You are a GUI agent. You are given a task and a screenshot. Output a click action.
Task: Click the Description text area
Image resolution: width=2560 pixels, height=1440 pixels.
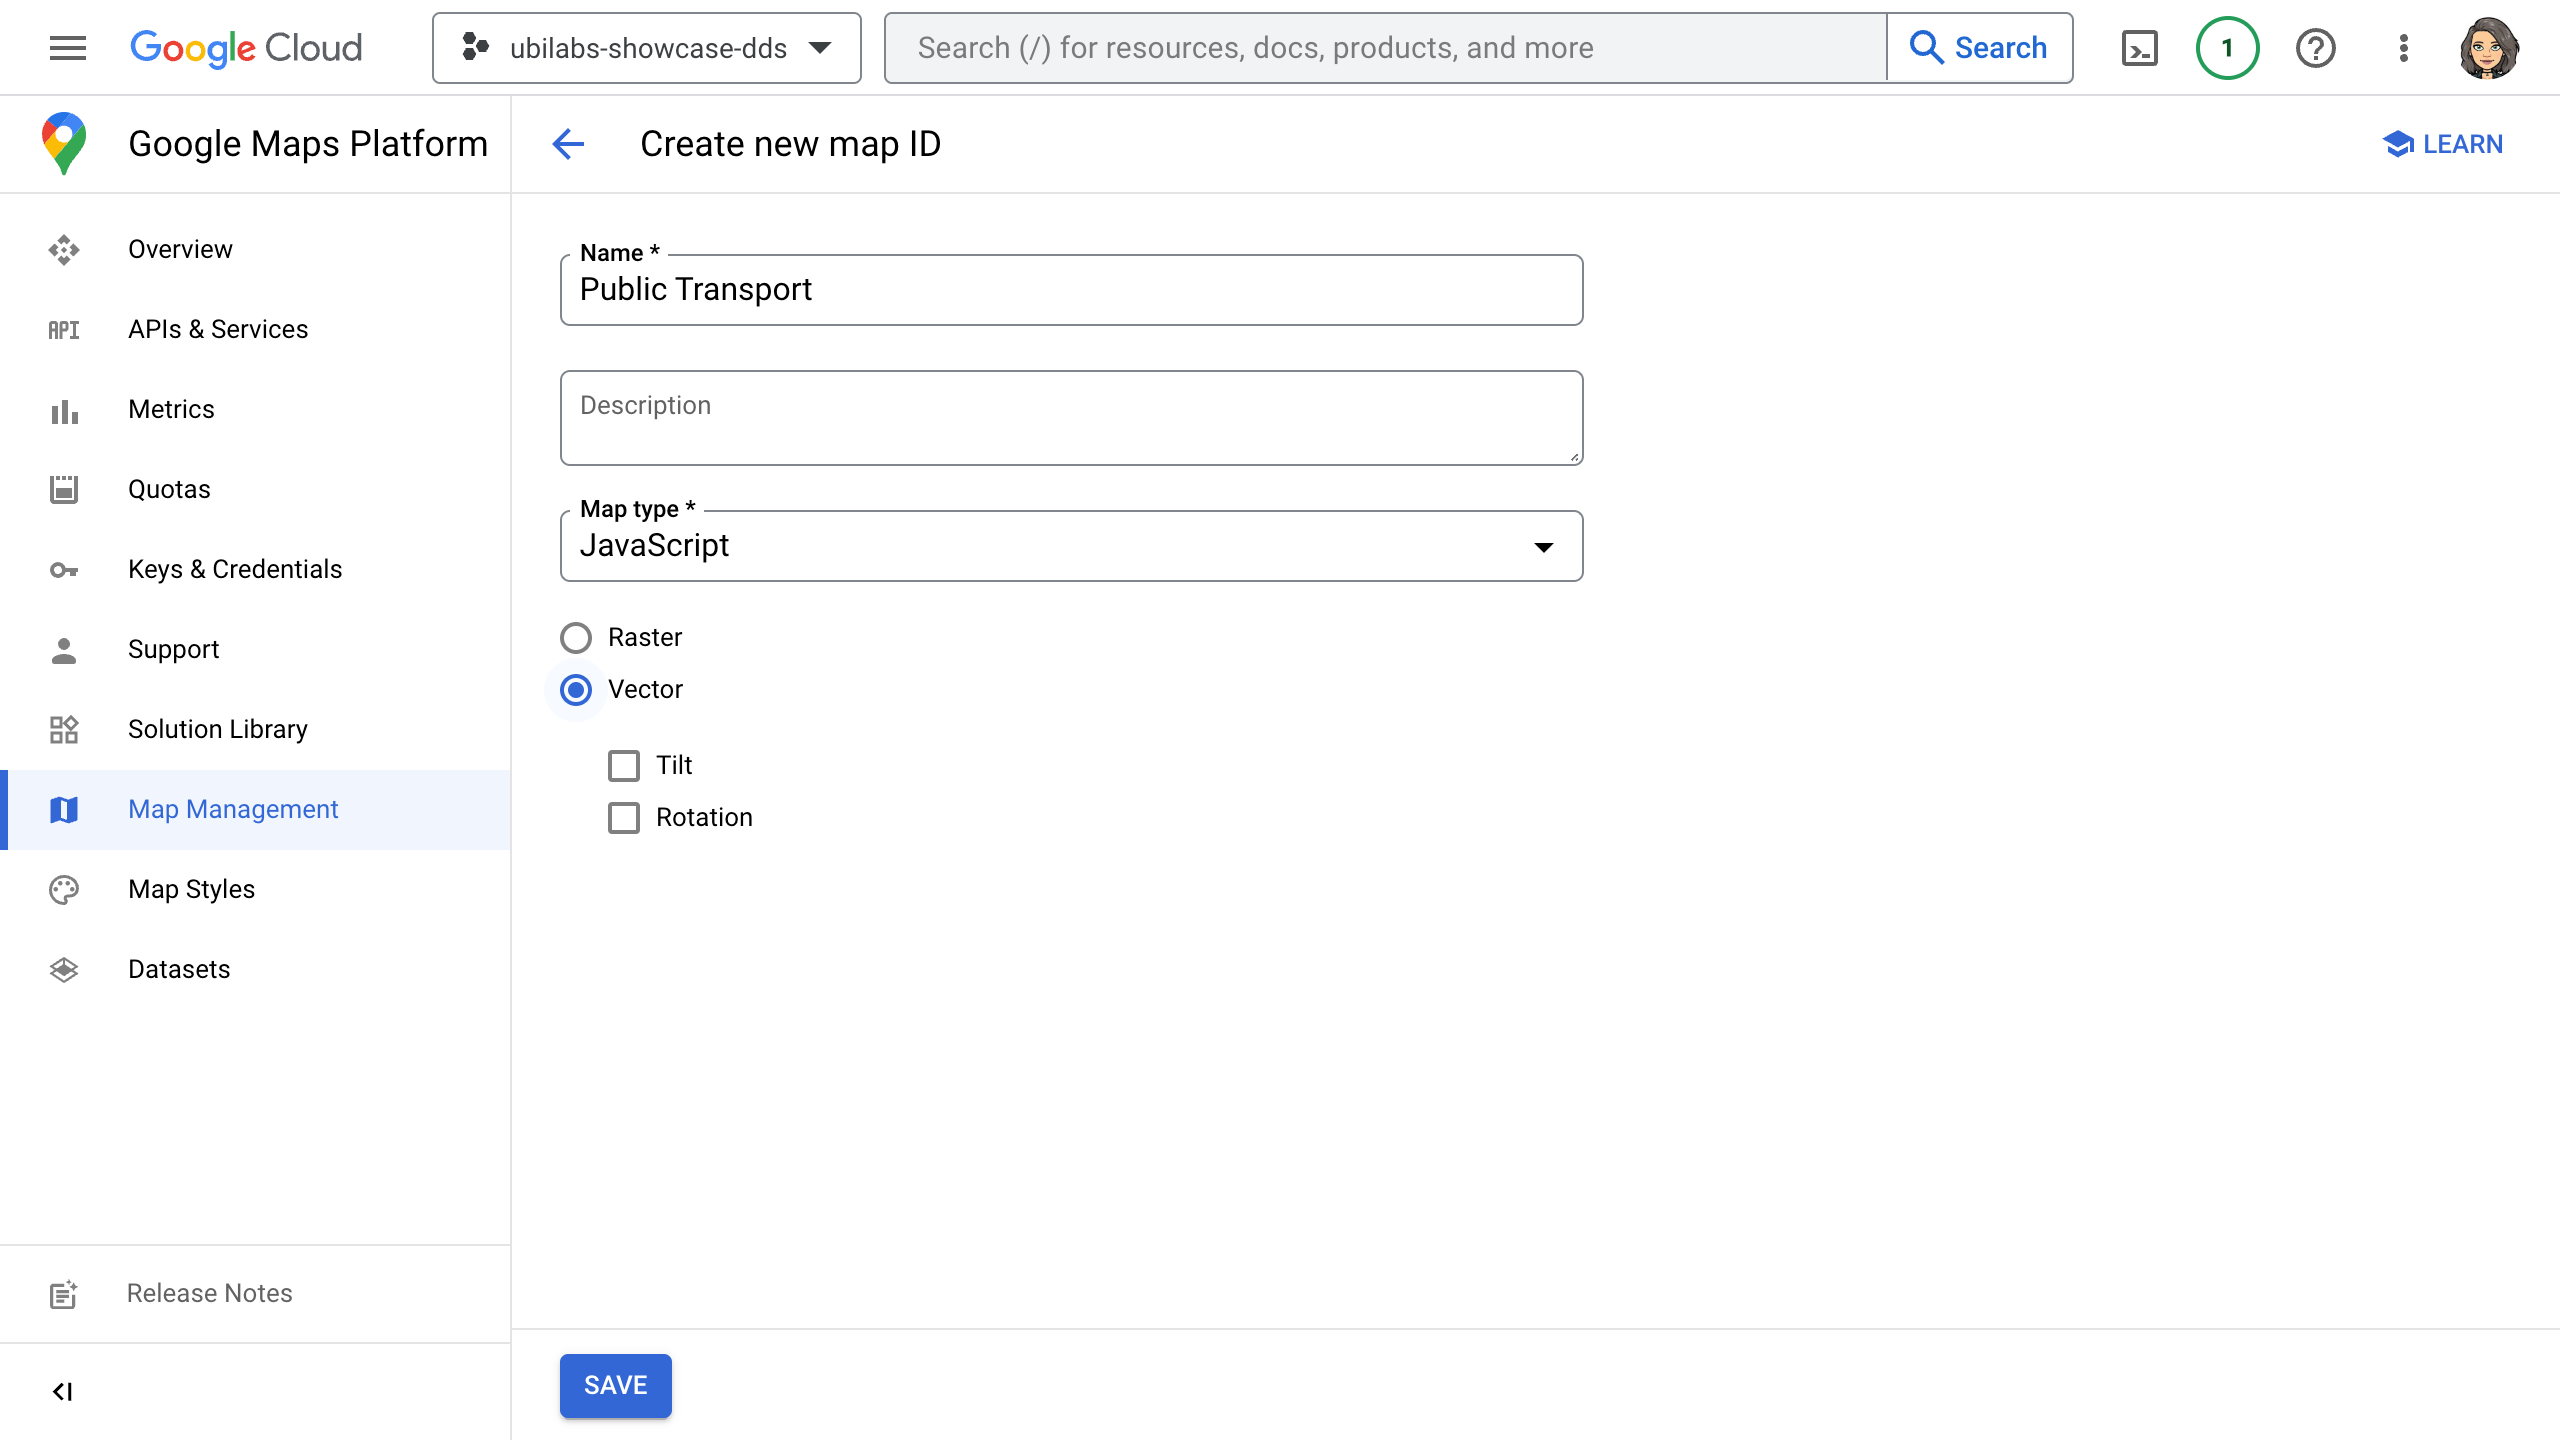pos(1071,417)
